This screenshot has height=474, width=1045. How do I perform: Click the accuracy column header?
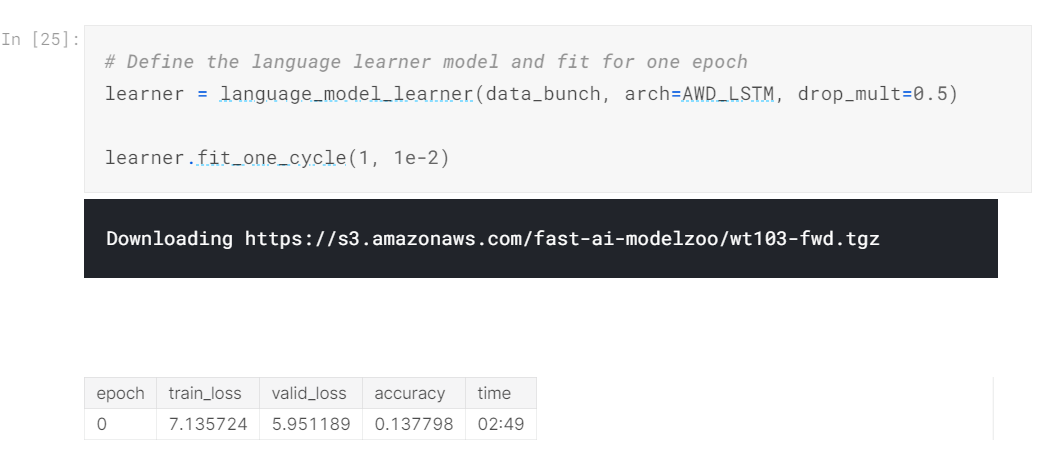[409, 393]
